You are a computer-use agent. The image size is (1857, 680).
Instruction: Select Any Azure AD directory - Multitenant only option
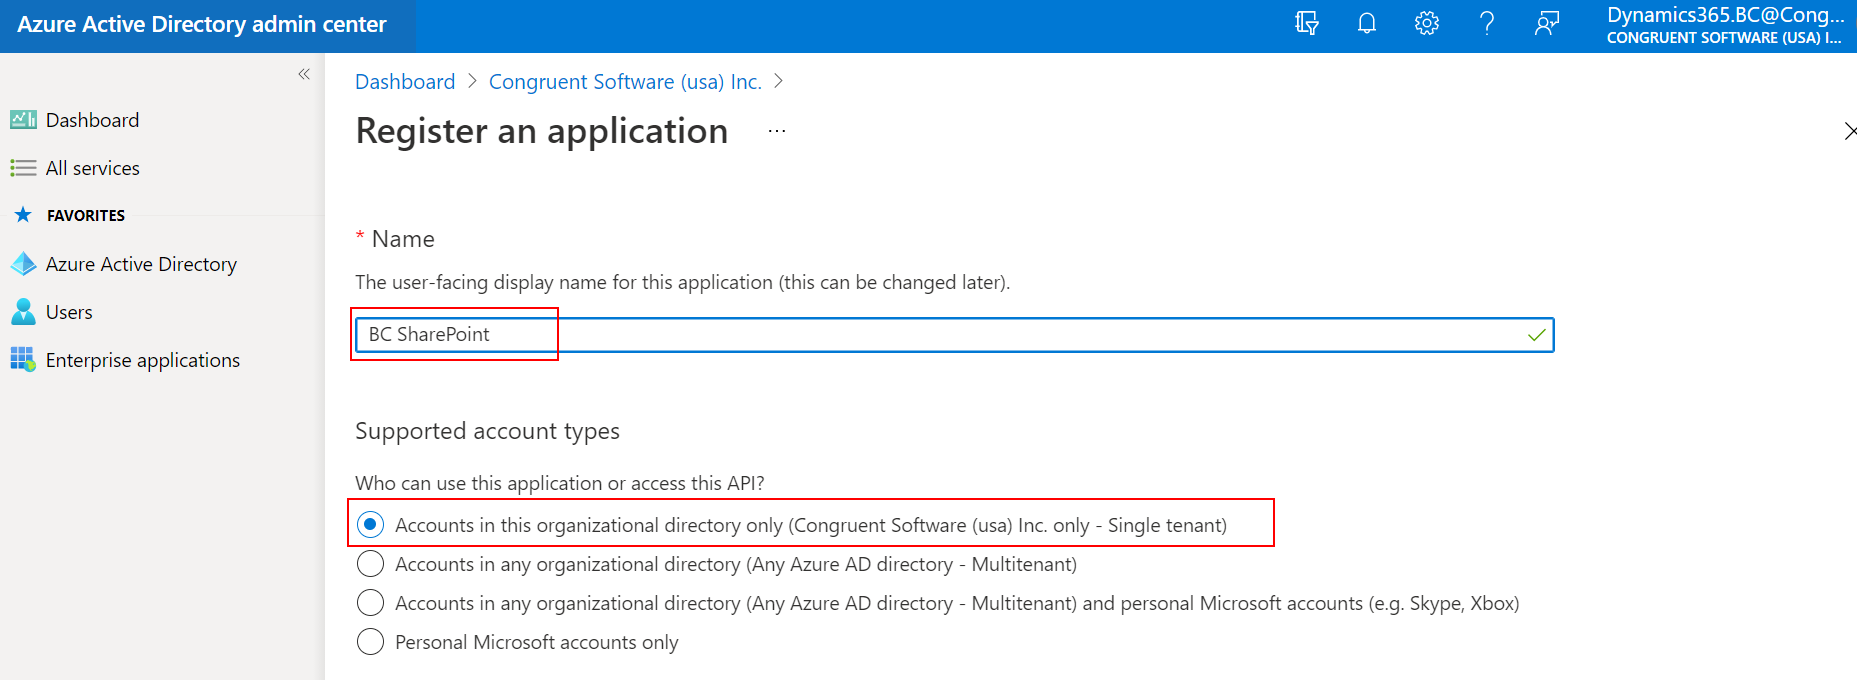point(370,564)
